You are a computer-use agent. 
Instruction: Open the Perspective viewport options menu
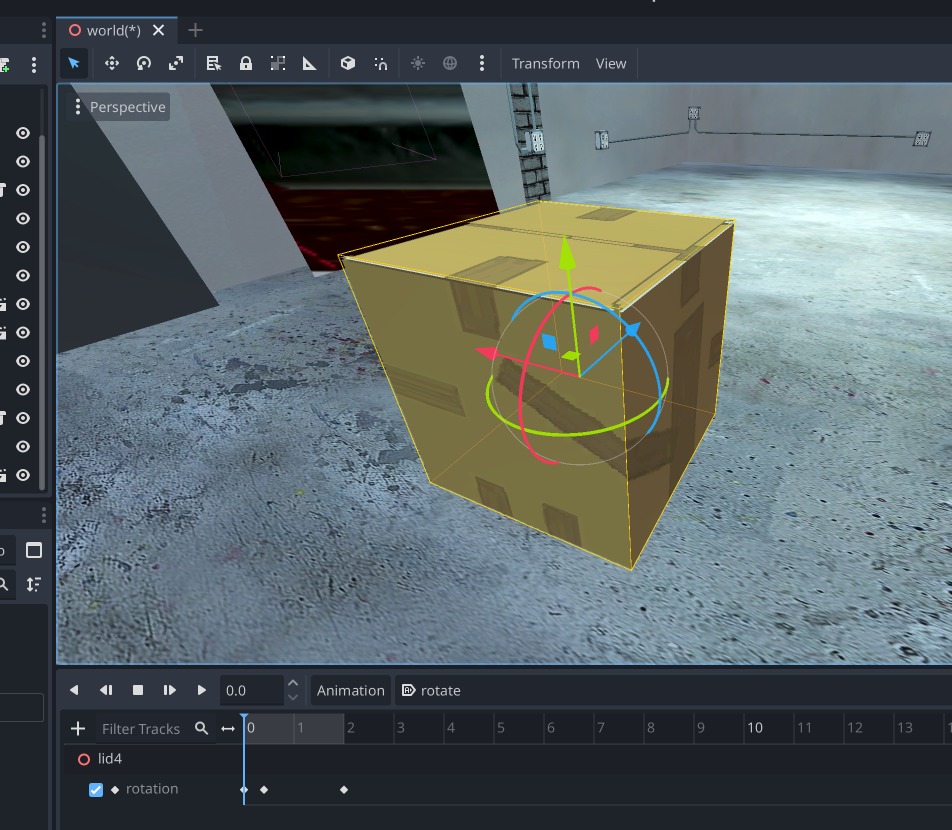click(119, 107)
